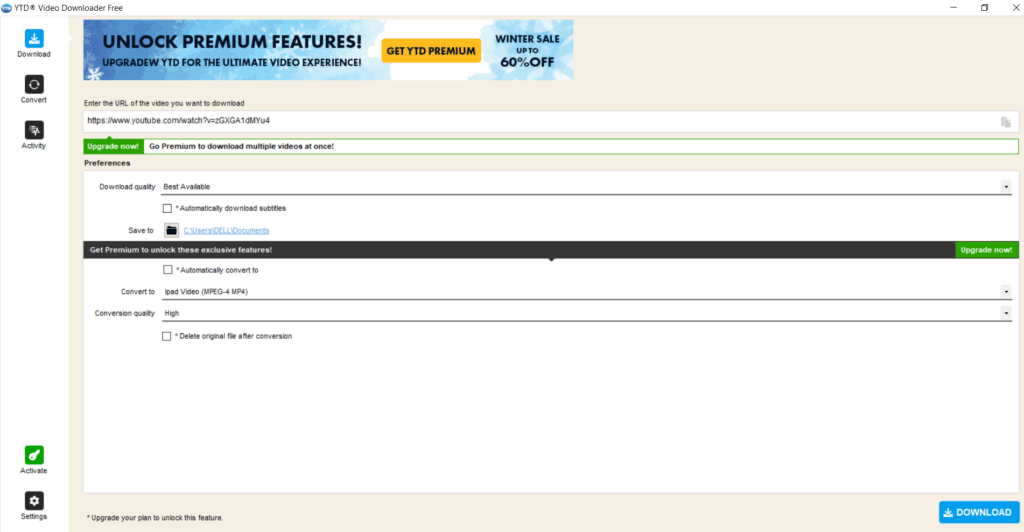
Task: Expand the Download quality dropdown
Action: click(1006, 186)
